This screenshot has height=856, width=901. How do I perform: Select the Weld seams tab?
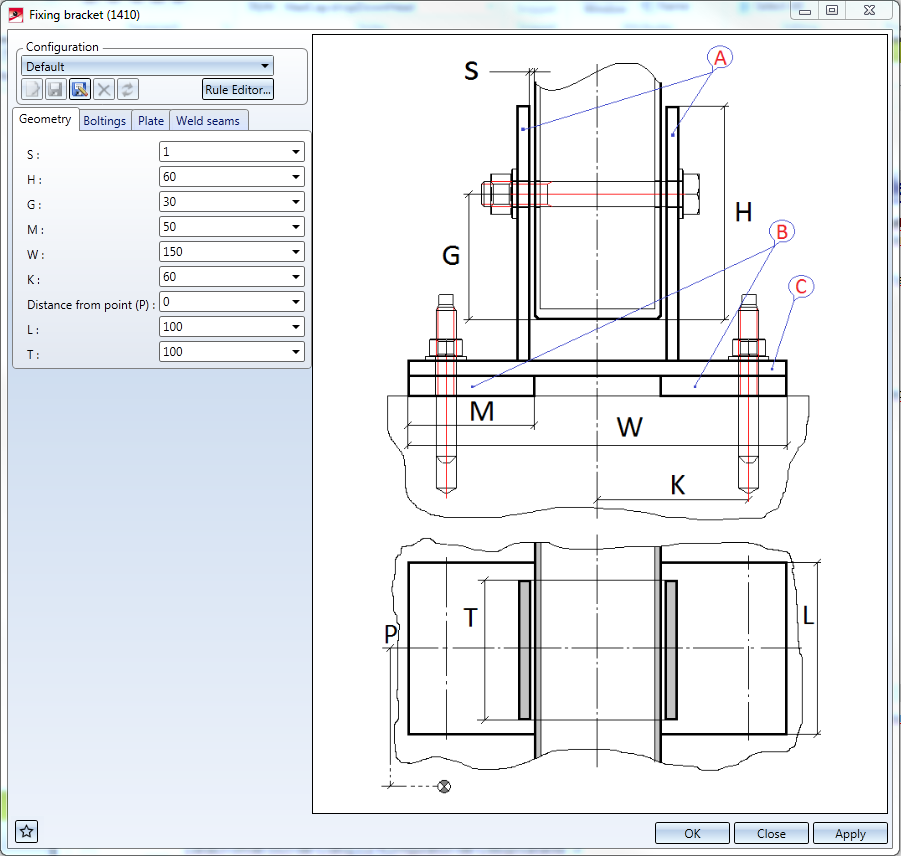[x=208, y=121]
